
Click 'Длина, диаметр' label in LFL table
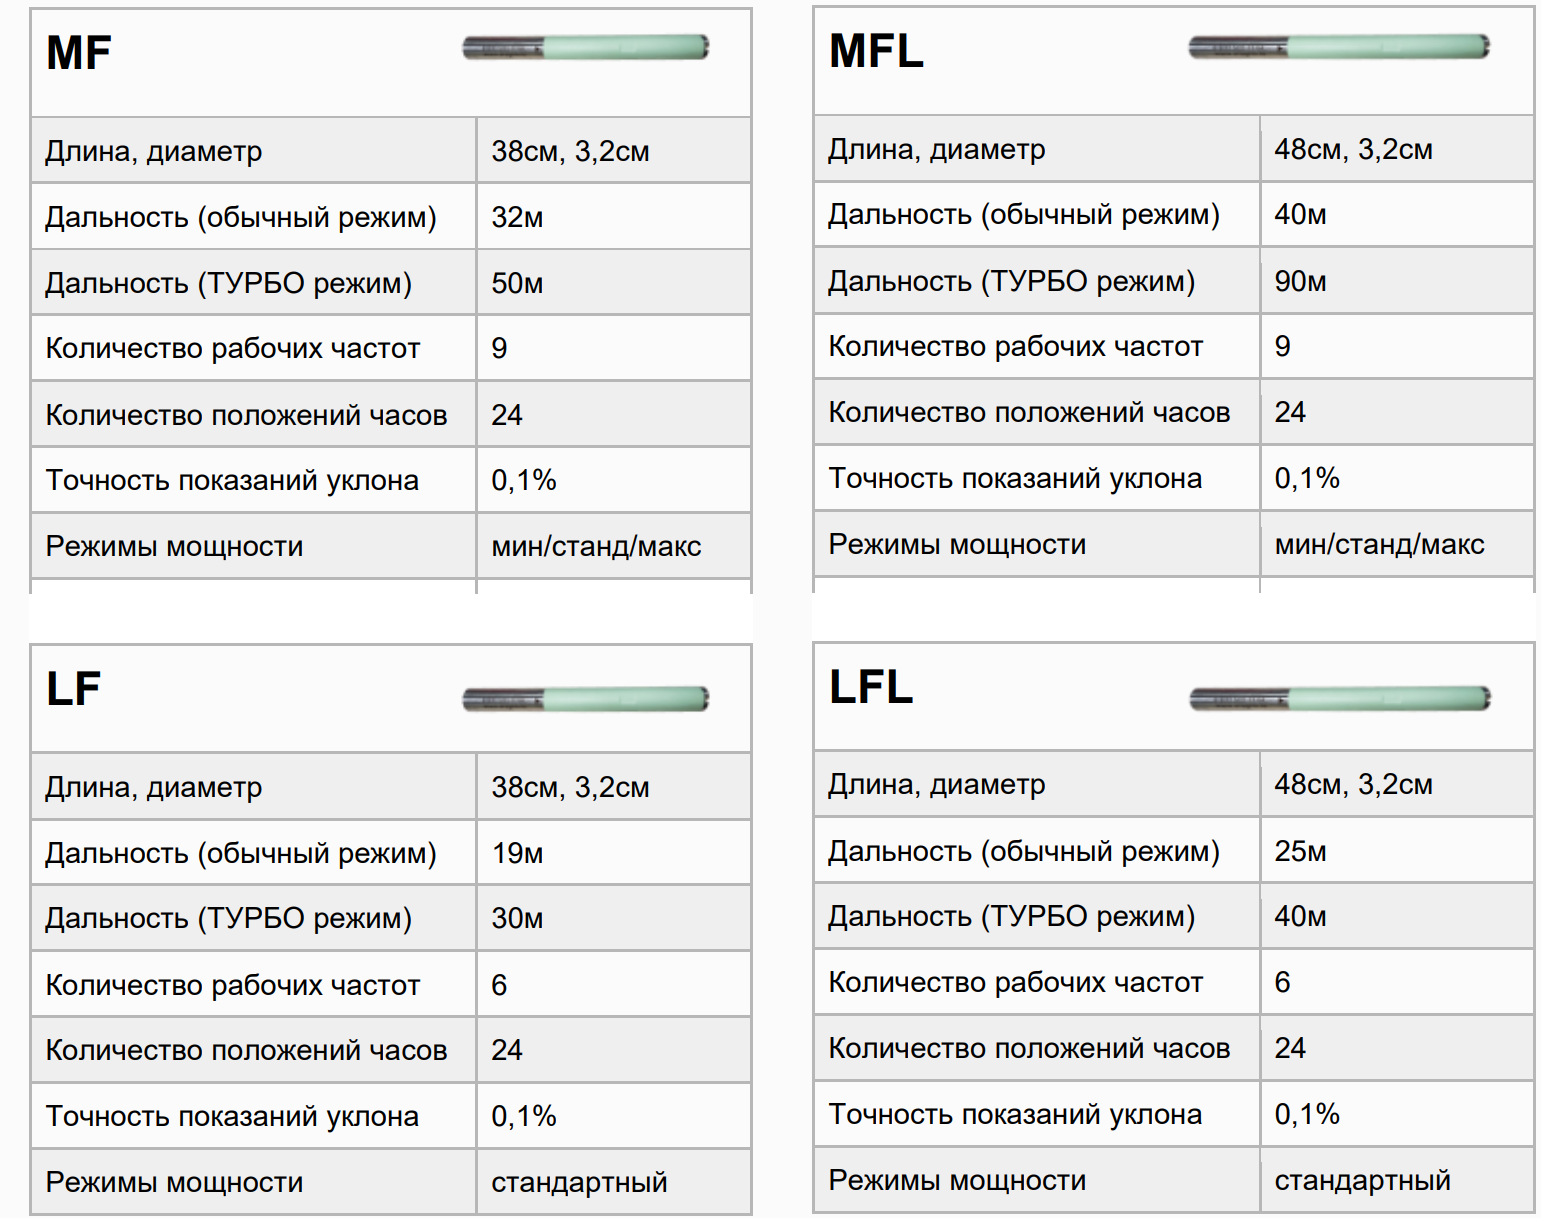coord(936,784)
